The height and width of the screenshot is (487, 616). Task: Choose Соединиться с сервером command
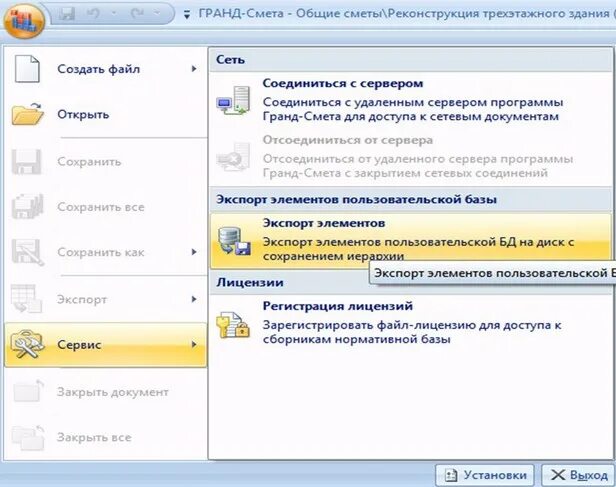pos(410,100)
